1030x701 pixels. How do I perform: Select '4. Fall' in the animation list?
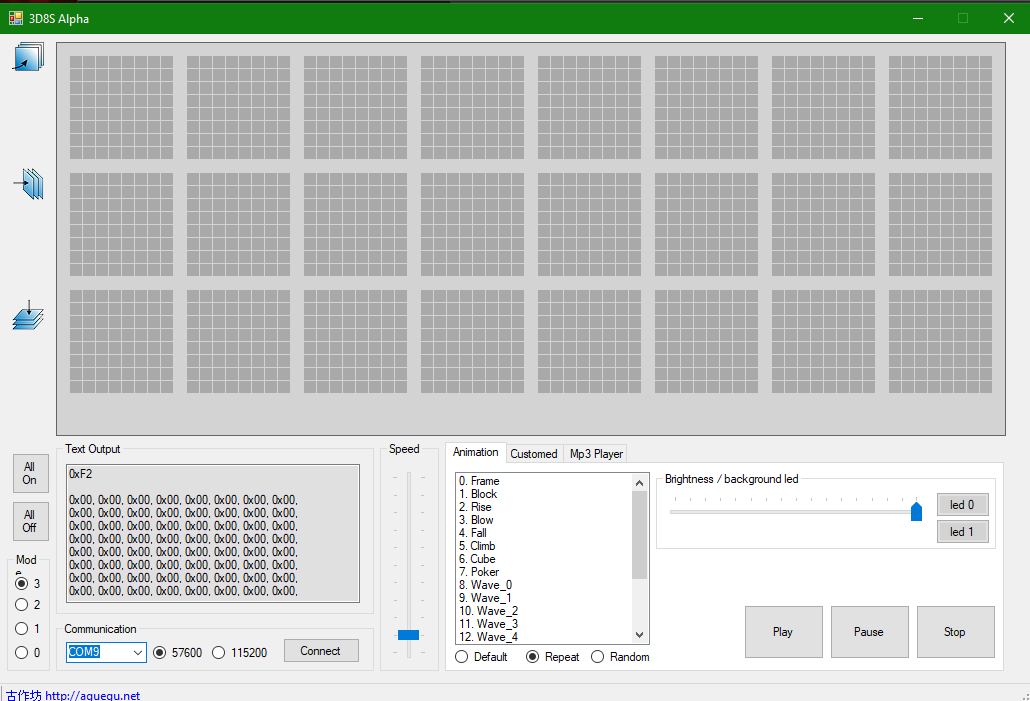coord(544,533)
